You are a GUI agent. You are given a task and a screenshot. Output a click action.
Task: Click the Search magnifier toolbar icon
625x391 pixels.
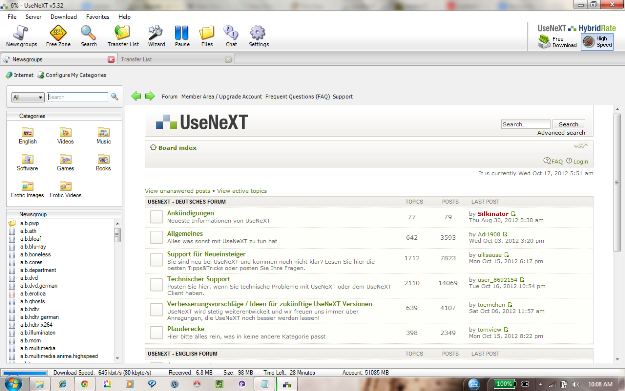pyautogui.click(x=88, y=35)
